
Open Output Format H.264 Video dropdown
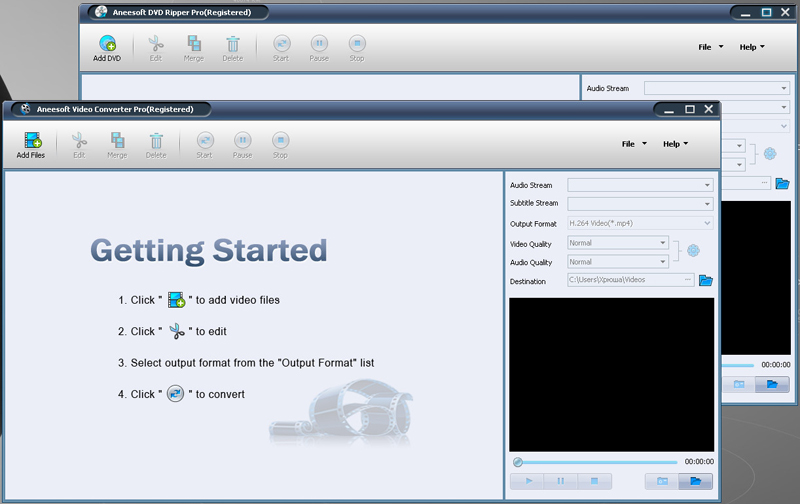click(x=640, y=223)
